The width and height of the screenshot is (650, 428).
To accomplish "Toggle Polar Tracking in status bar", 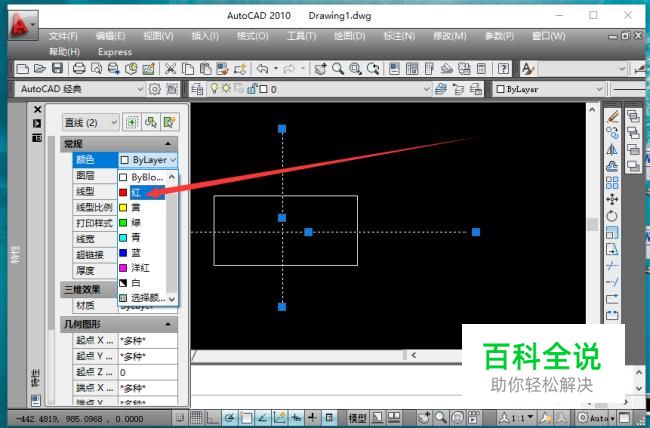I will tap(229, 418).
